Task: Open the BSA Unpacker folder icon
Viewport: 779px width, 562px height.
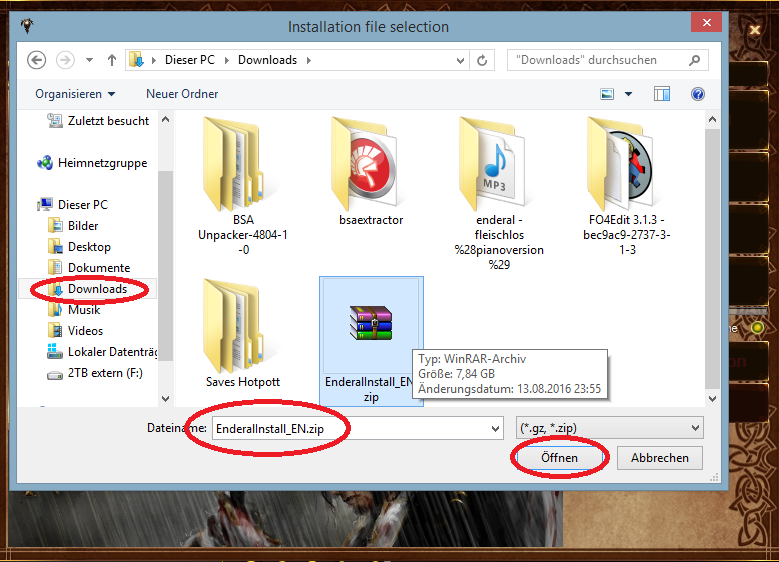Action: pyautogui.click(x=233, y=161)
